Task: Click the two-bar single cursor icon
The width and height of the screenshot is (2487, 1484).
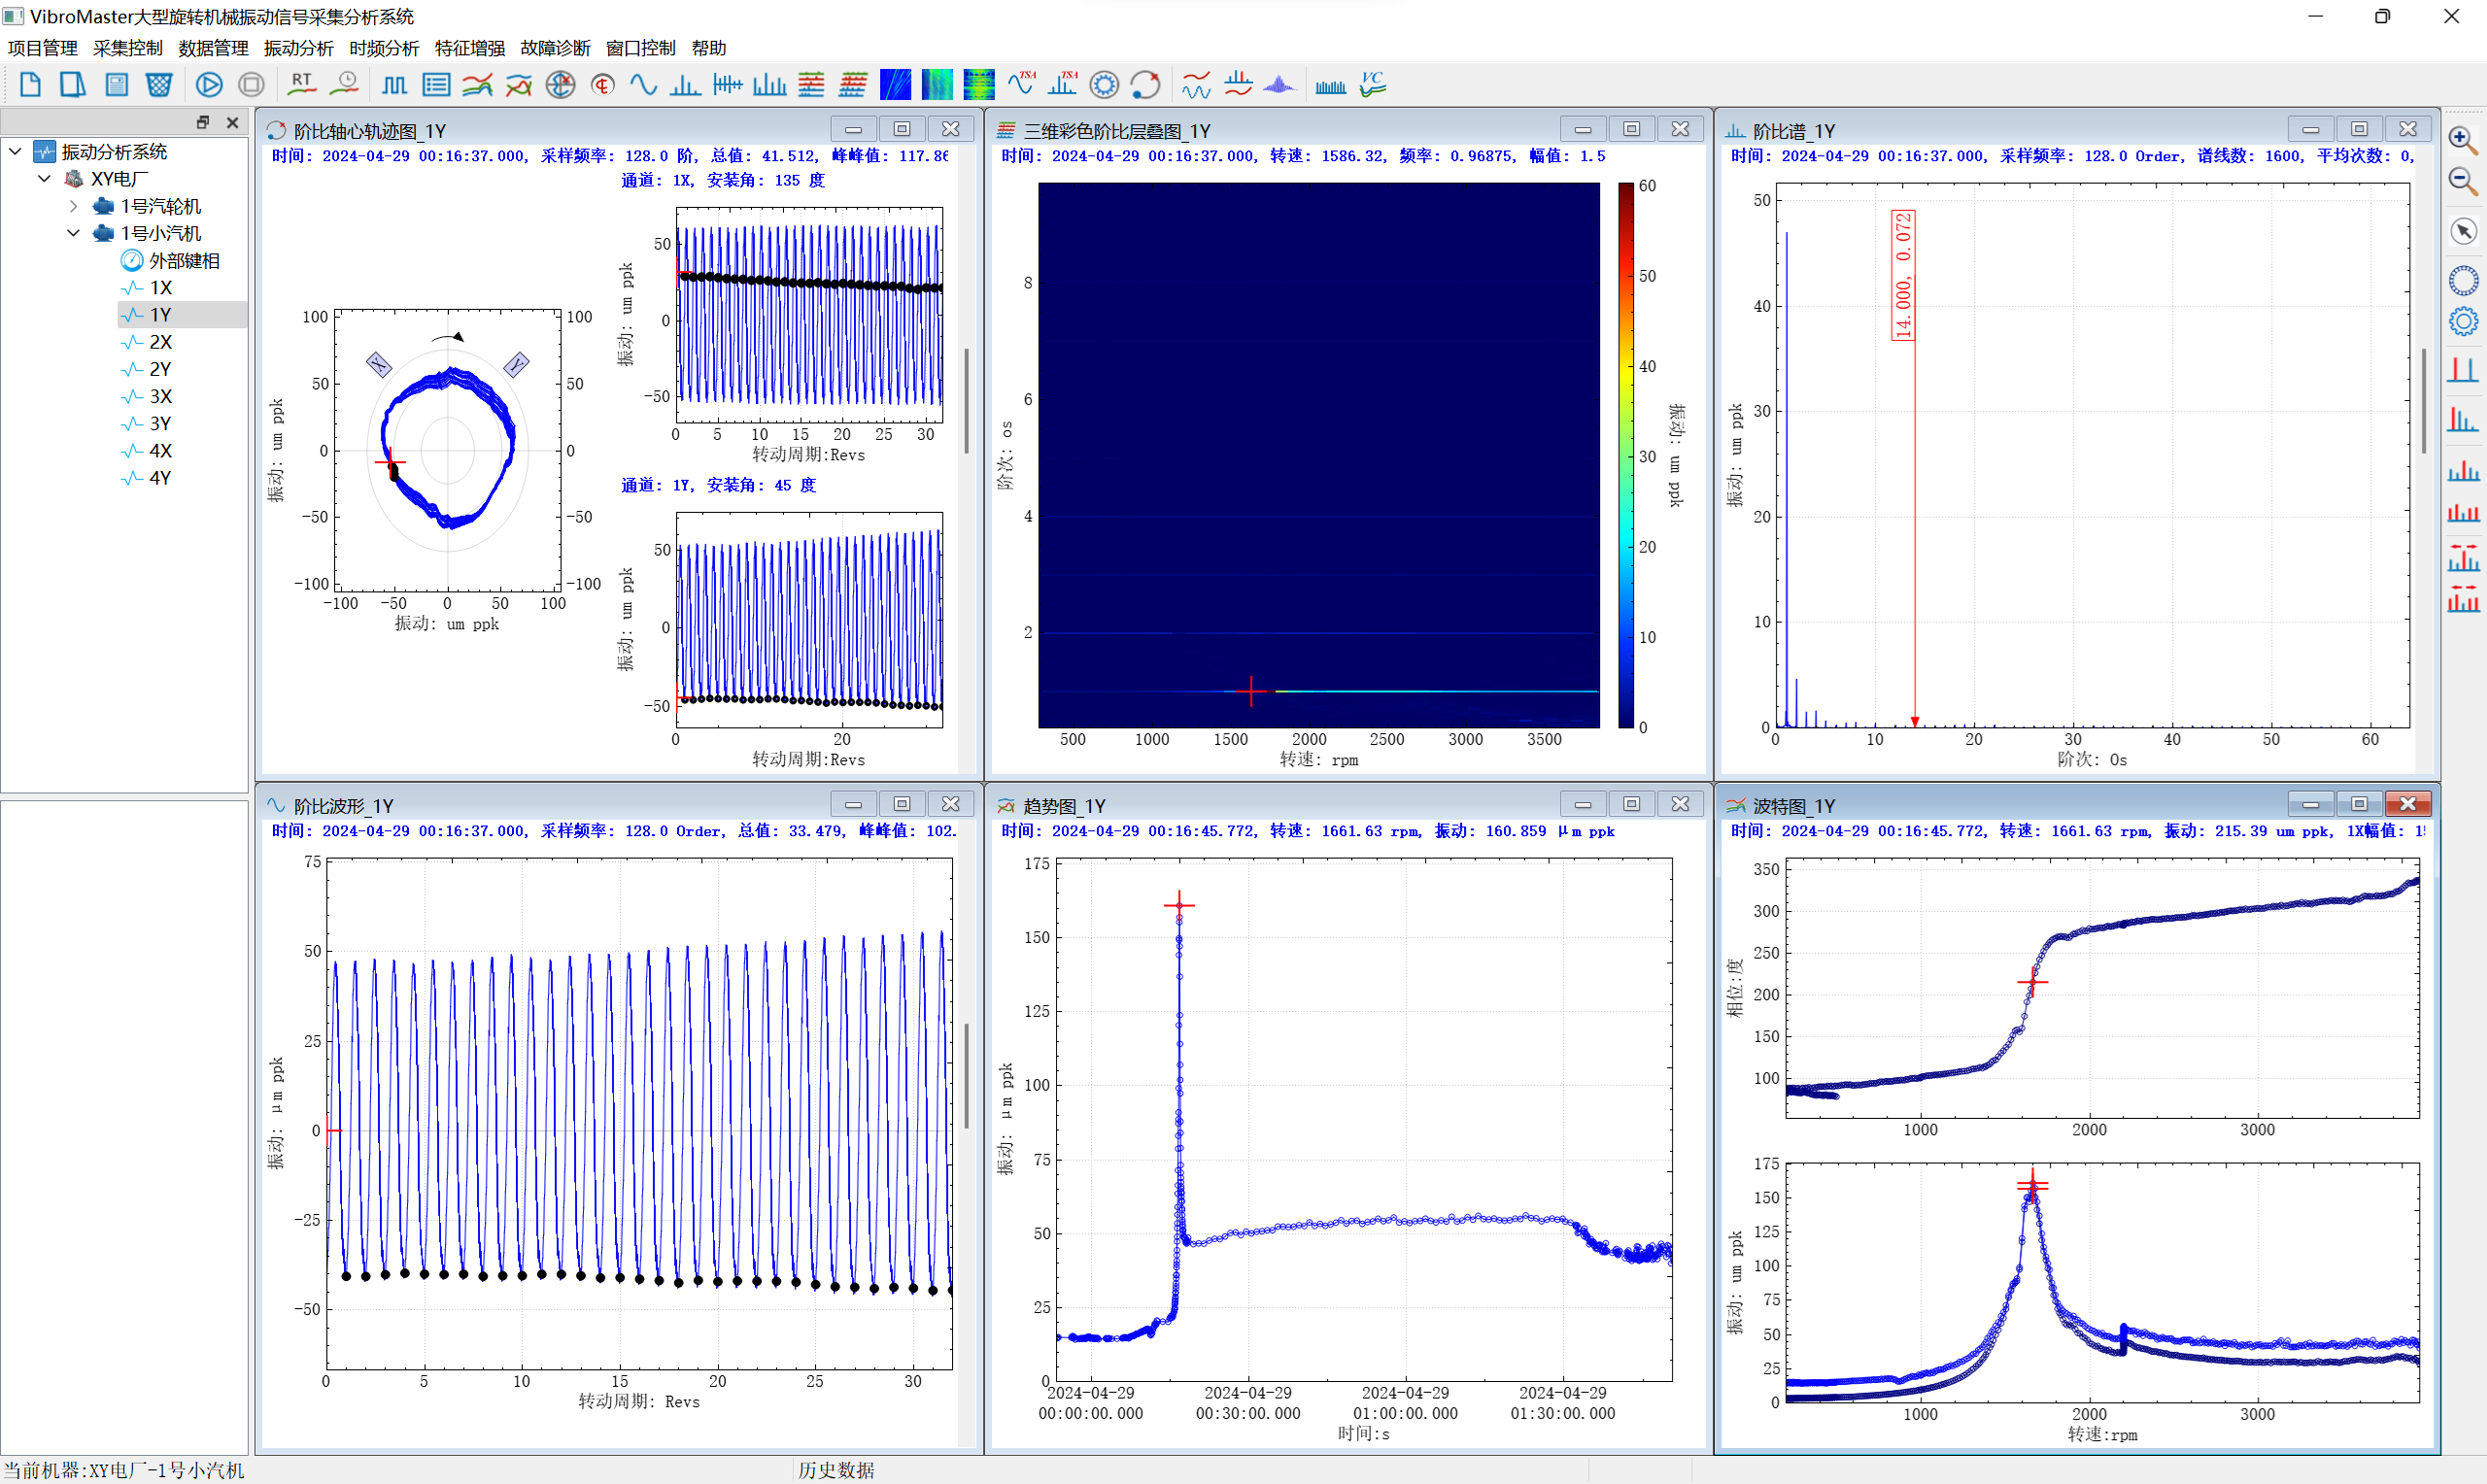Action: pos(2463,371)
